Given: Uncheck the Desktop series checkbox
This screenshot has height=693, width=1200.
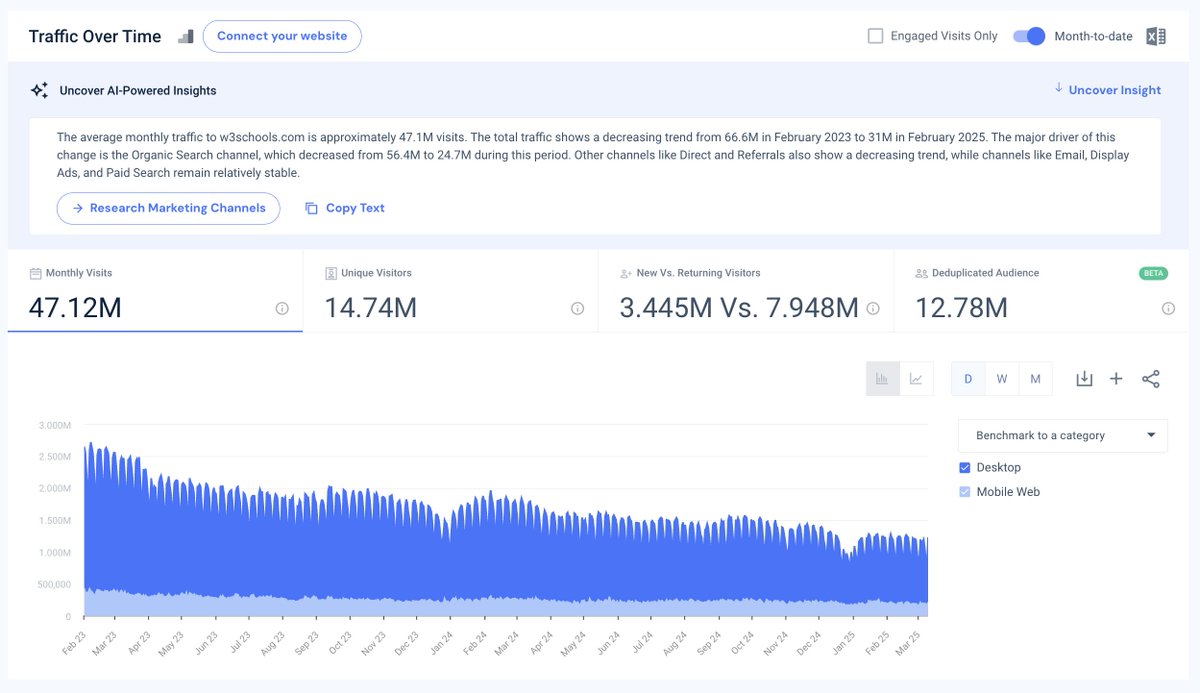Looking at the screenshot, I should click(965, 467).
